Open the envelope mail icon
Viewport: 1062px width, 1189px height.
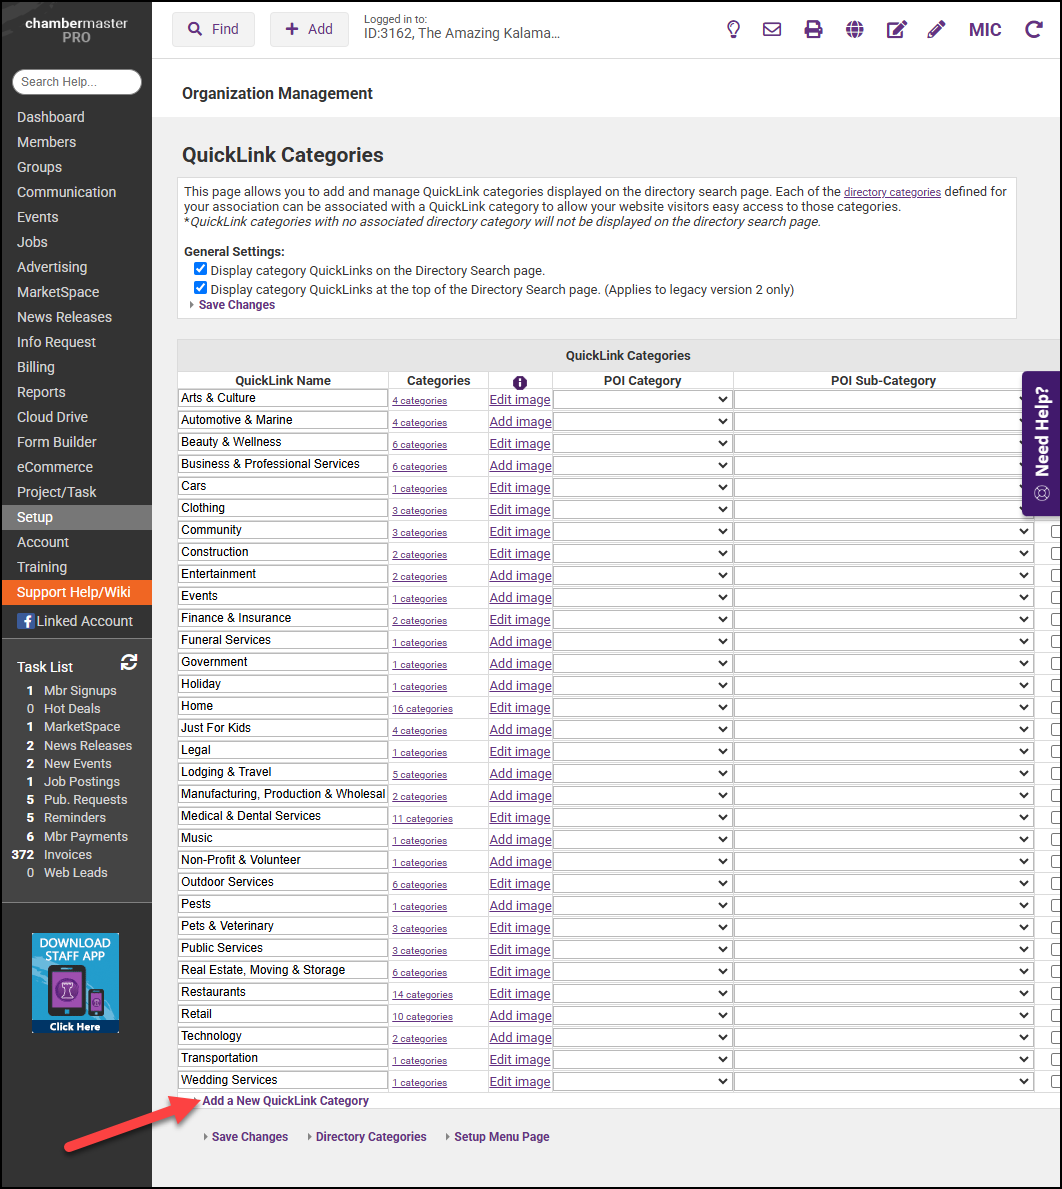click(772, 30)
